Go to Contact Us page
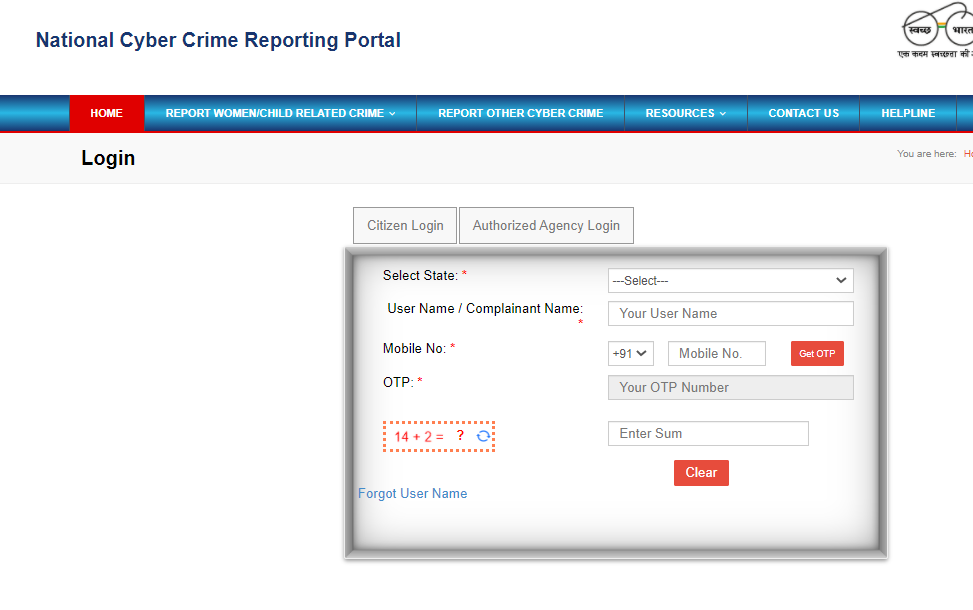This screenshot has width=973, height=610. (x=803, y=114)
